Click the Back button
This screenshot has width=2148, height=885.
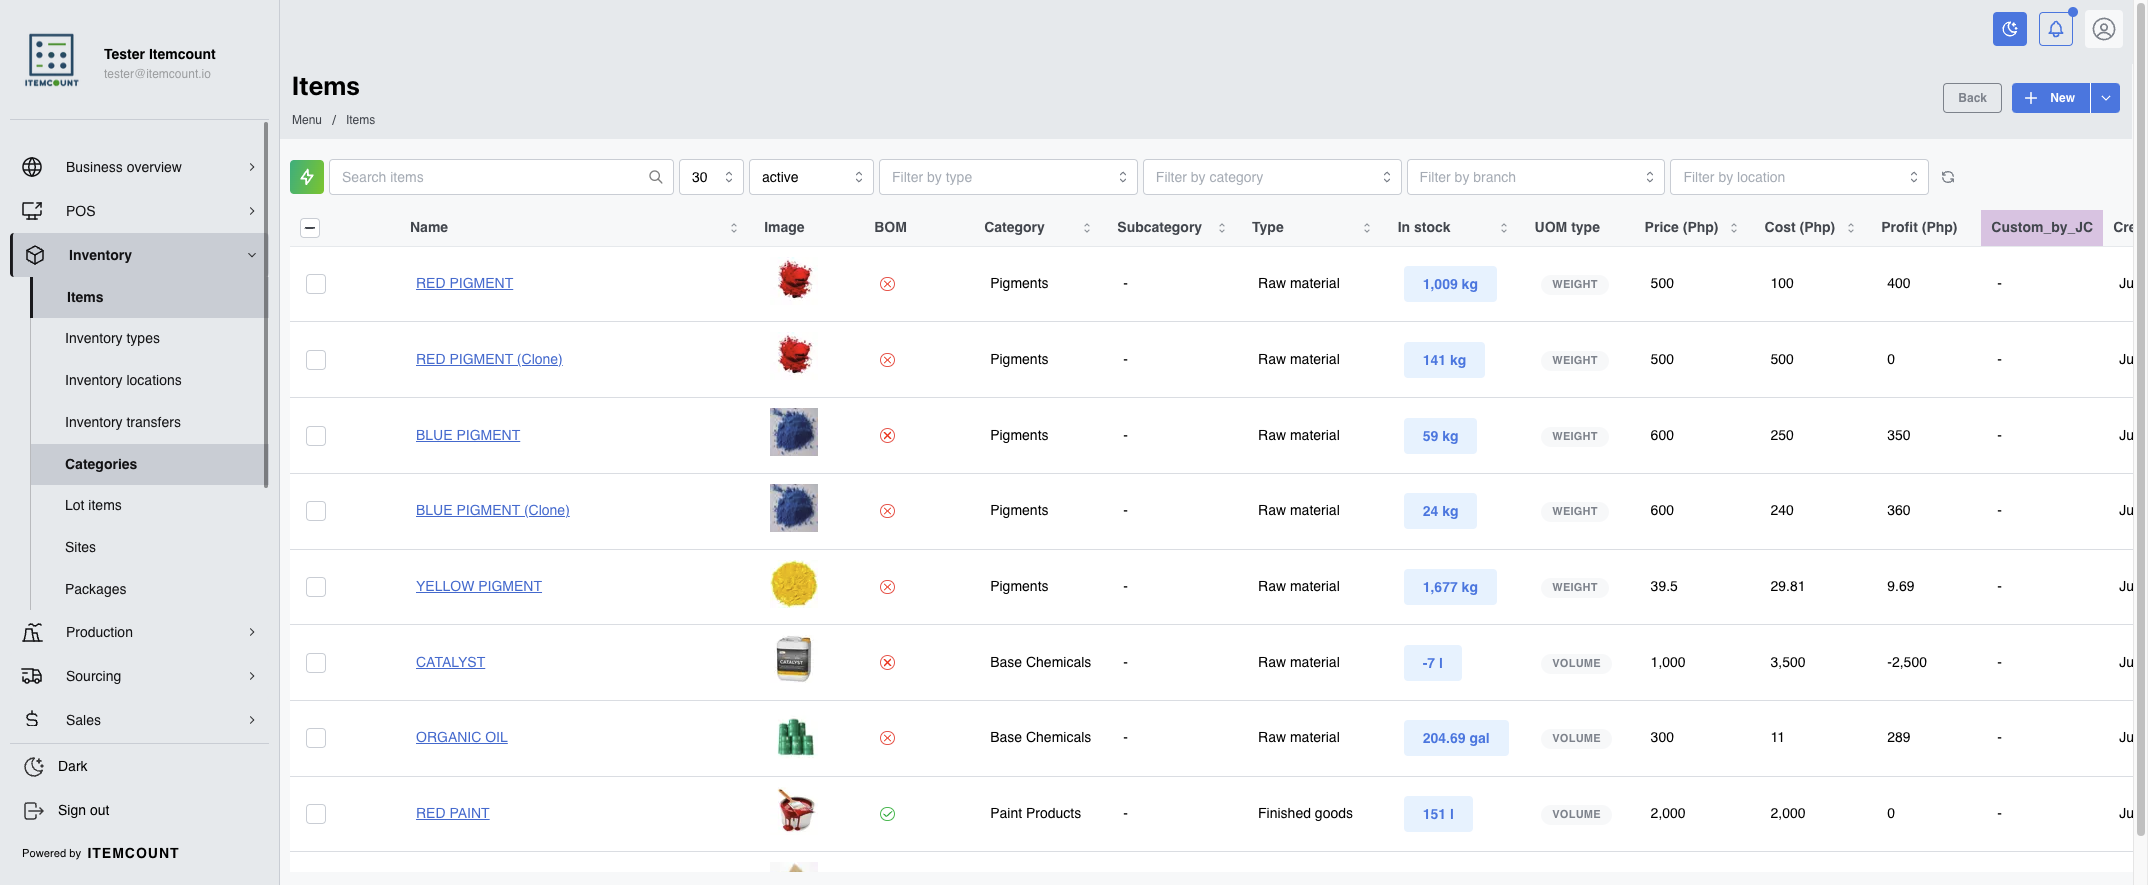pos(1972,98)
